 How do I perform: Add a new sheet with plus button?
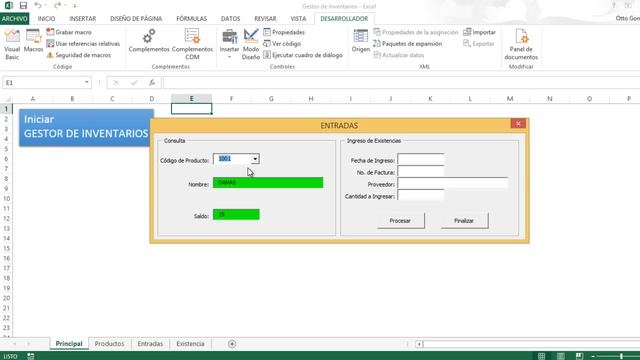coord(232,344)
